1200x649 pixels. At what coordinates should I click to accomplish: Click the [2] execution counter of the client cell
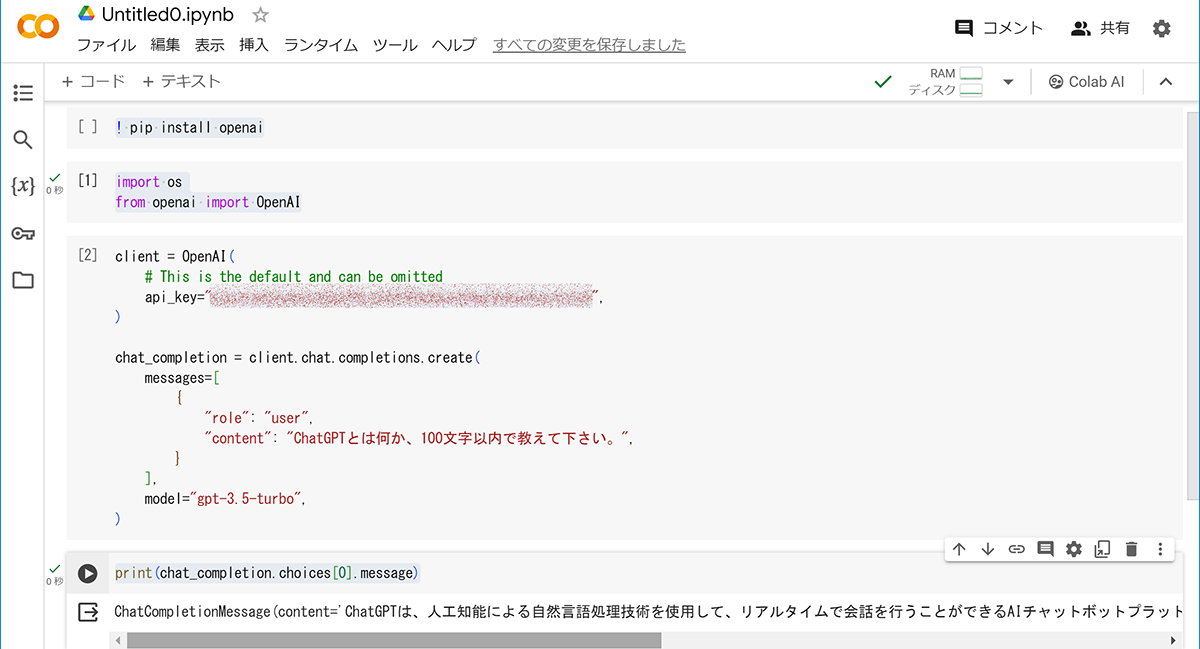88,255
